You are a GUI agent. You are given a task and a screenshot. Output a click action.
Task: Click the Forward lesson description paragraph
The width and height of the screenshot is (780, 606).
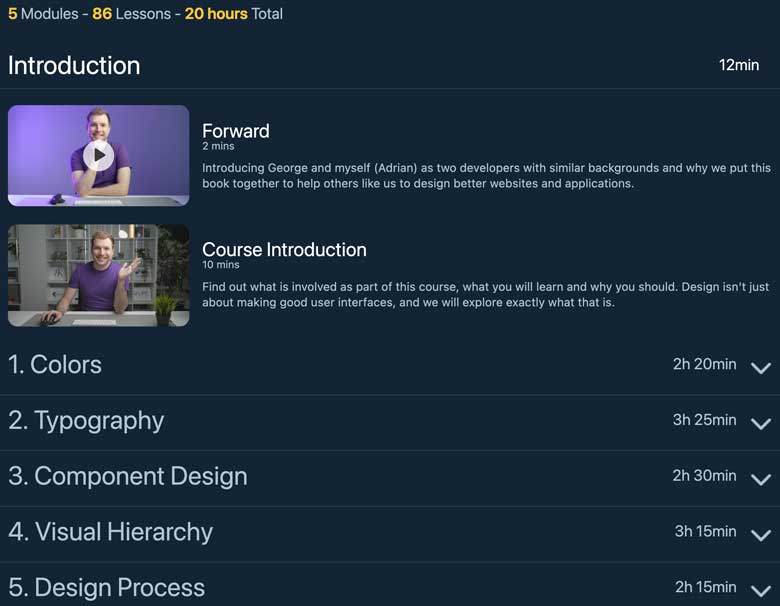point(487,176)
